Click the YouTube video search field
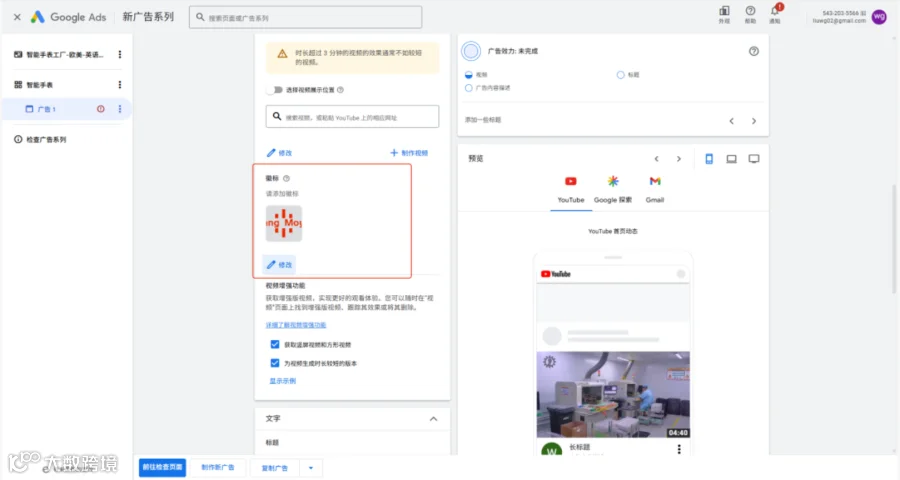The image size is (900, 480). (x=352, y=117)
